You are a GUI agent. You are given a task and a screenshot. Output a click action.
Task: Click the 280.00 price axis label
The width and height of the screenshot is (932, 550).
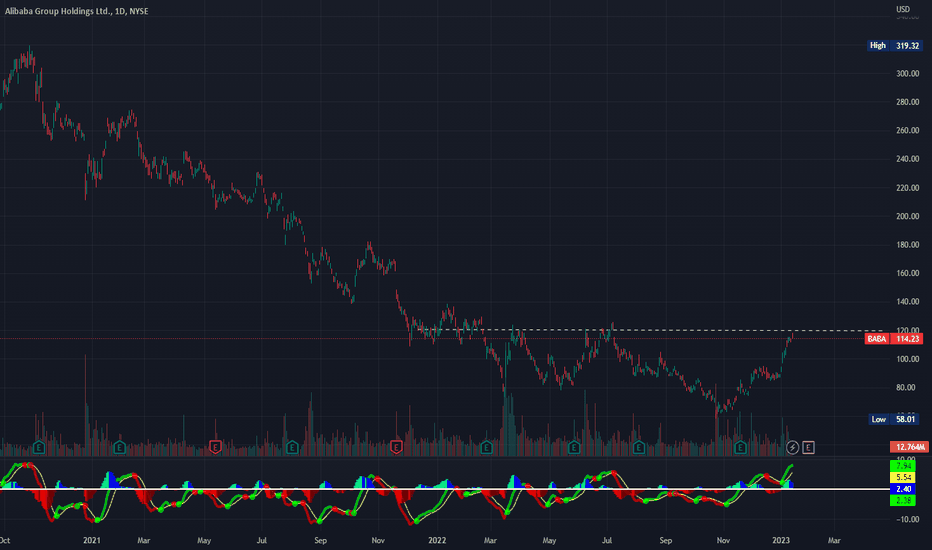pyautogui.click(x=908, y=102)
